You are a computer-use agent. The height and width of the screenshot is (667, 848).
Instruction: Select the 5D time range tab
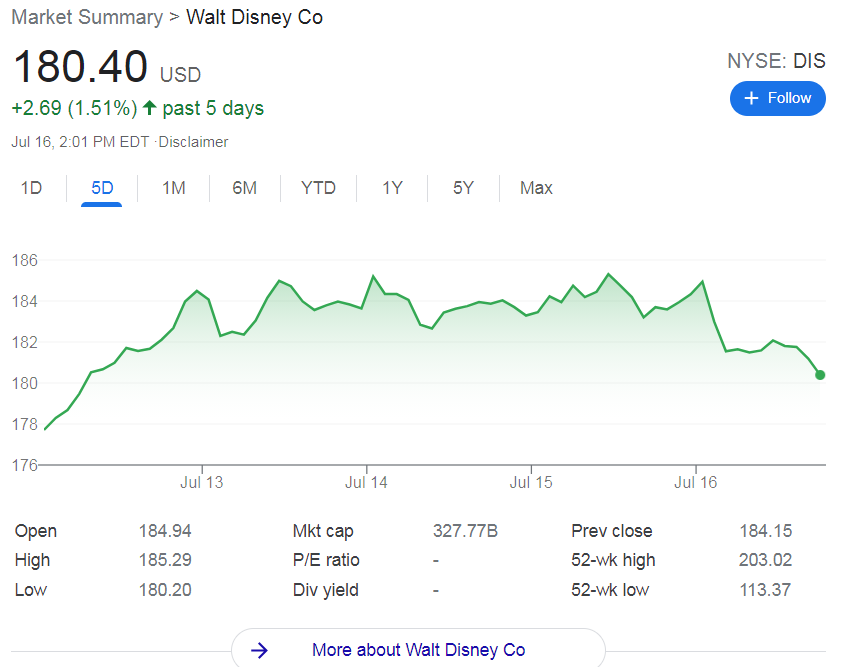[x=102, y=188]
